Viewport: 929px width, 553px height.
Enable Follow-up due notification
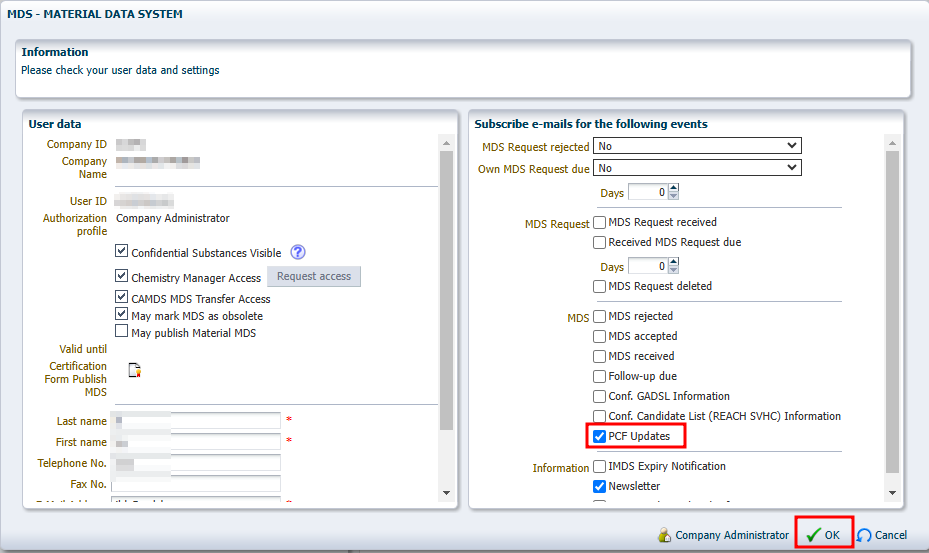click(x=600, y=376)
